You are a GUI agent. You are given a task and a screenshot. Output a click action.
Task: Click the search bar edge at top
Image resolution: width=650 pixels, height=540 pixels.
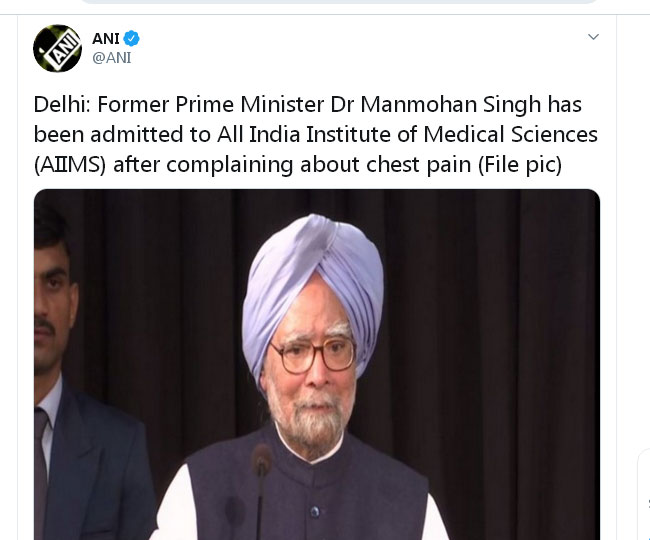tap(338, 2)
